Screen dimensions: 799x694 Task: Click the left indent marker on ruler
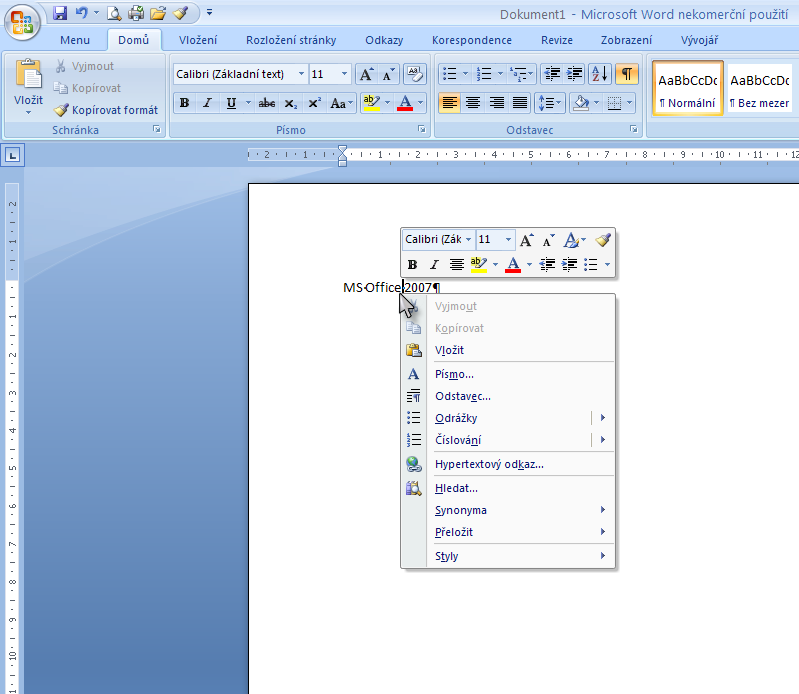tap(342, 163)
